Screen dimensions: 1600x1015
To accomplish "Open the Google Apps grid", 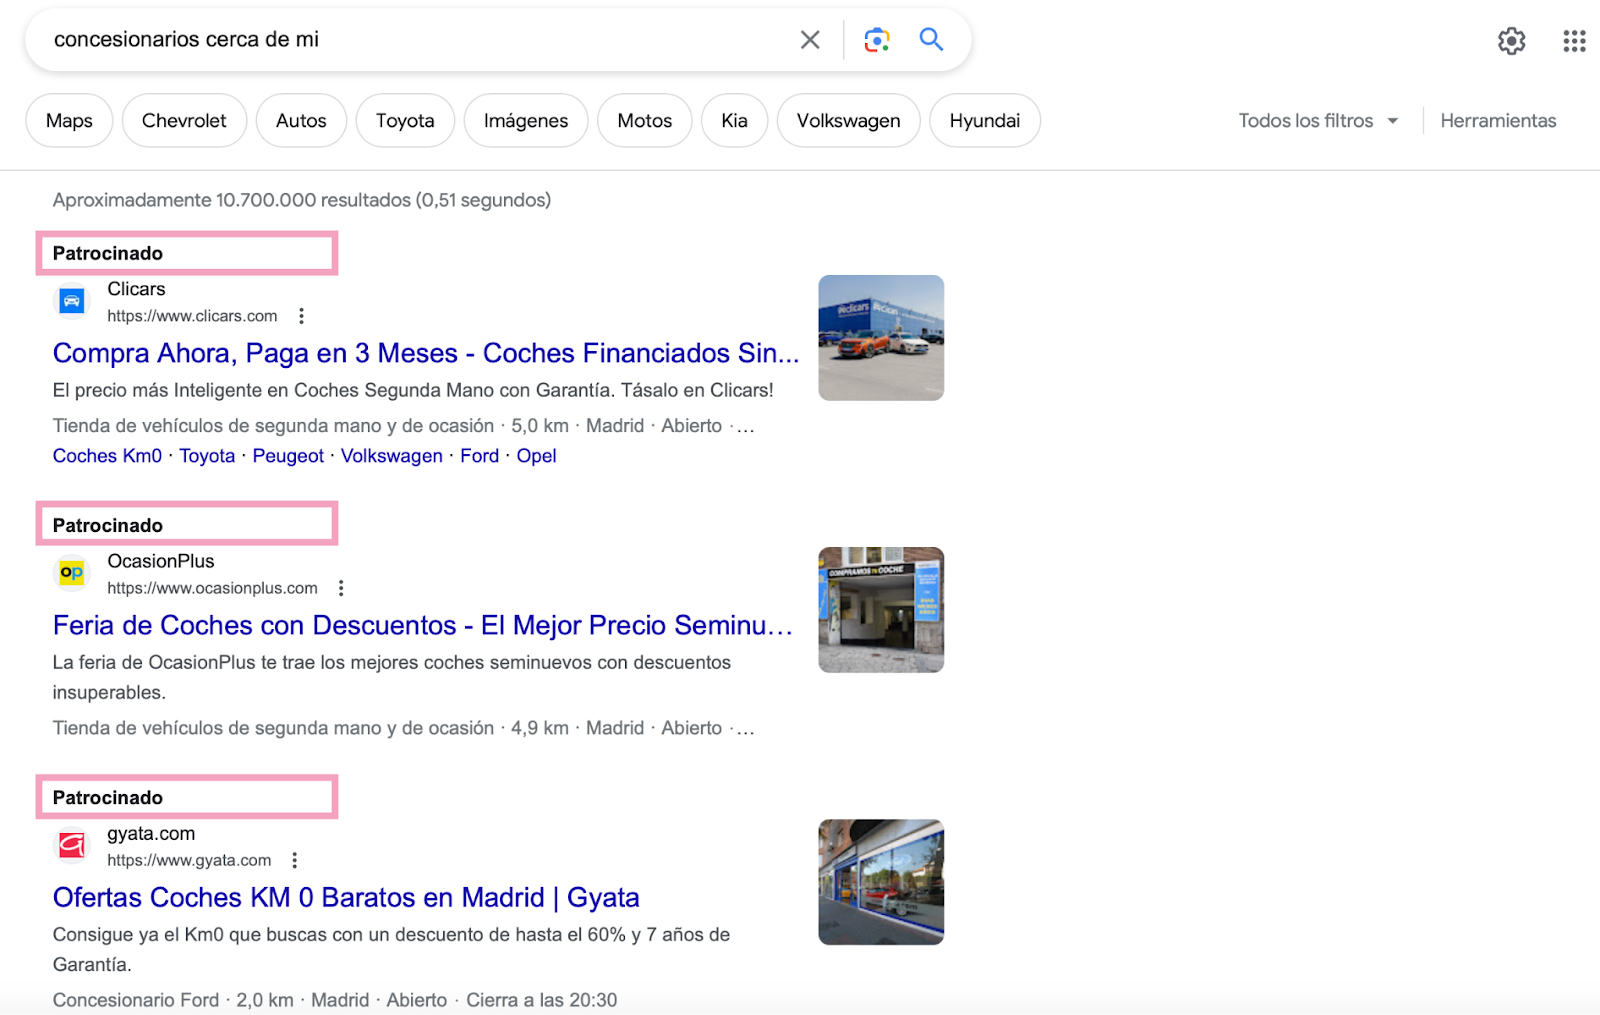I will point(1573,41).
